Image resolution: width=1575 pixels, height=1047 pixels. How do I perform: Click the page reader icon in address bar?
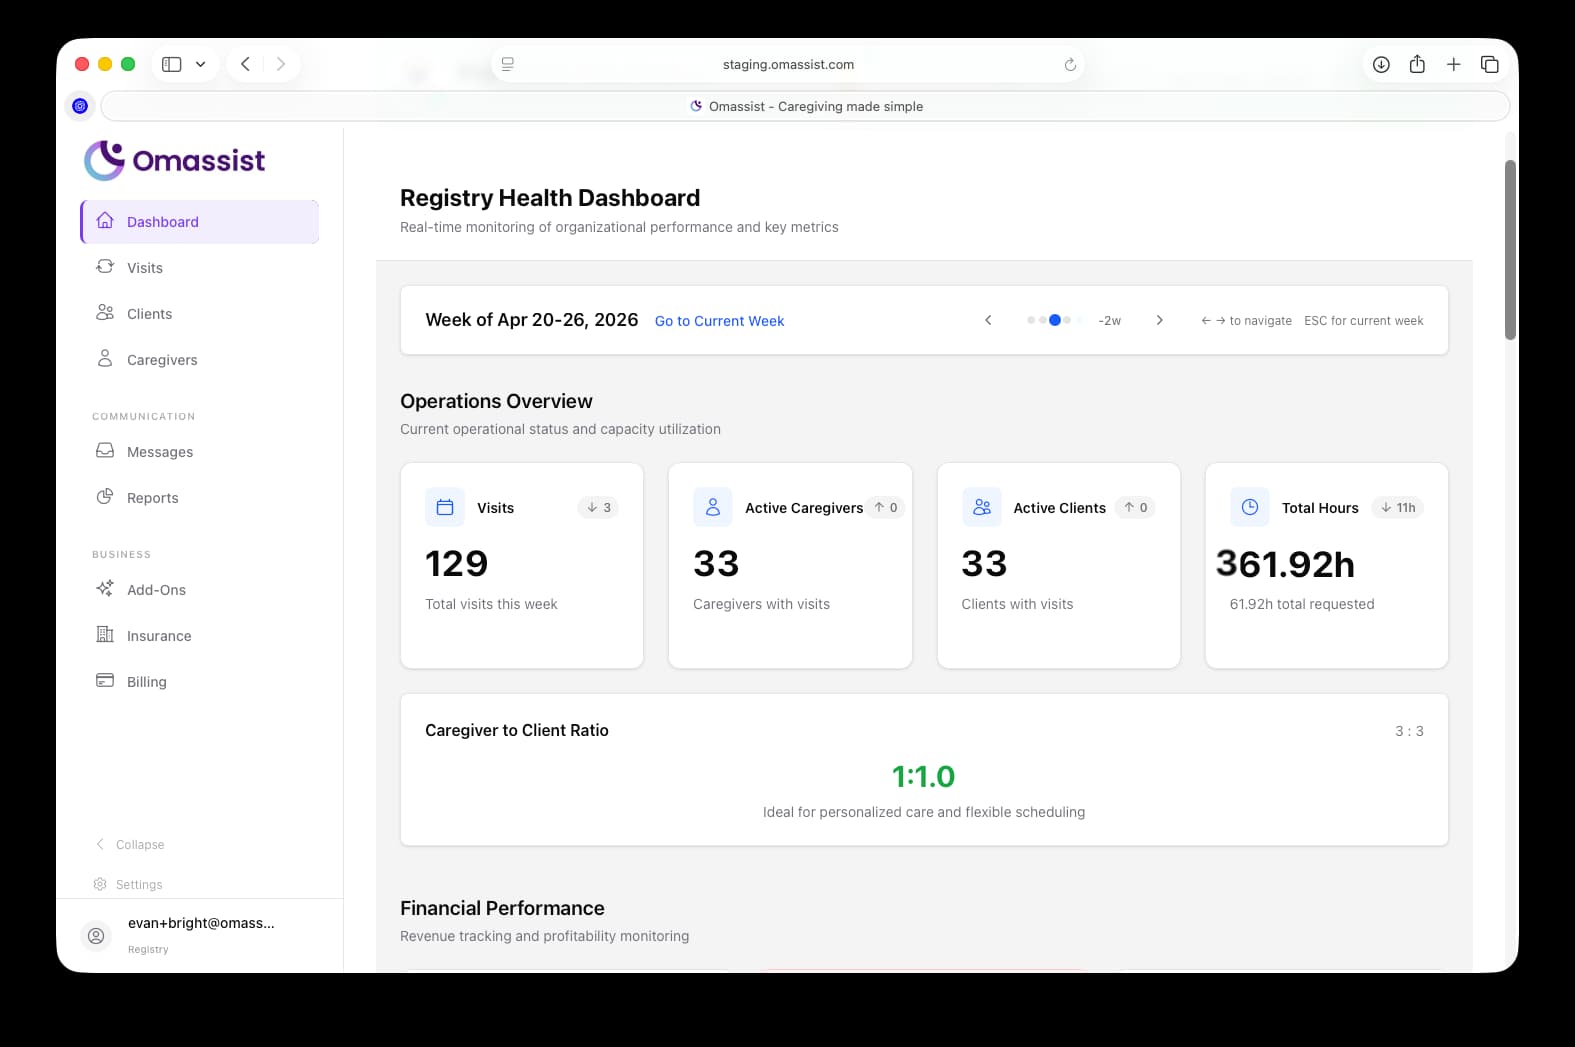(508, 64)
